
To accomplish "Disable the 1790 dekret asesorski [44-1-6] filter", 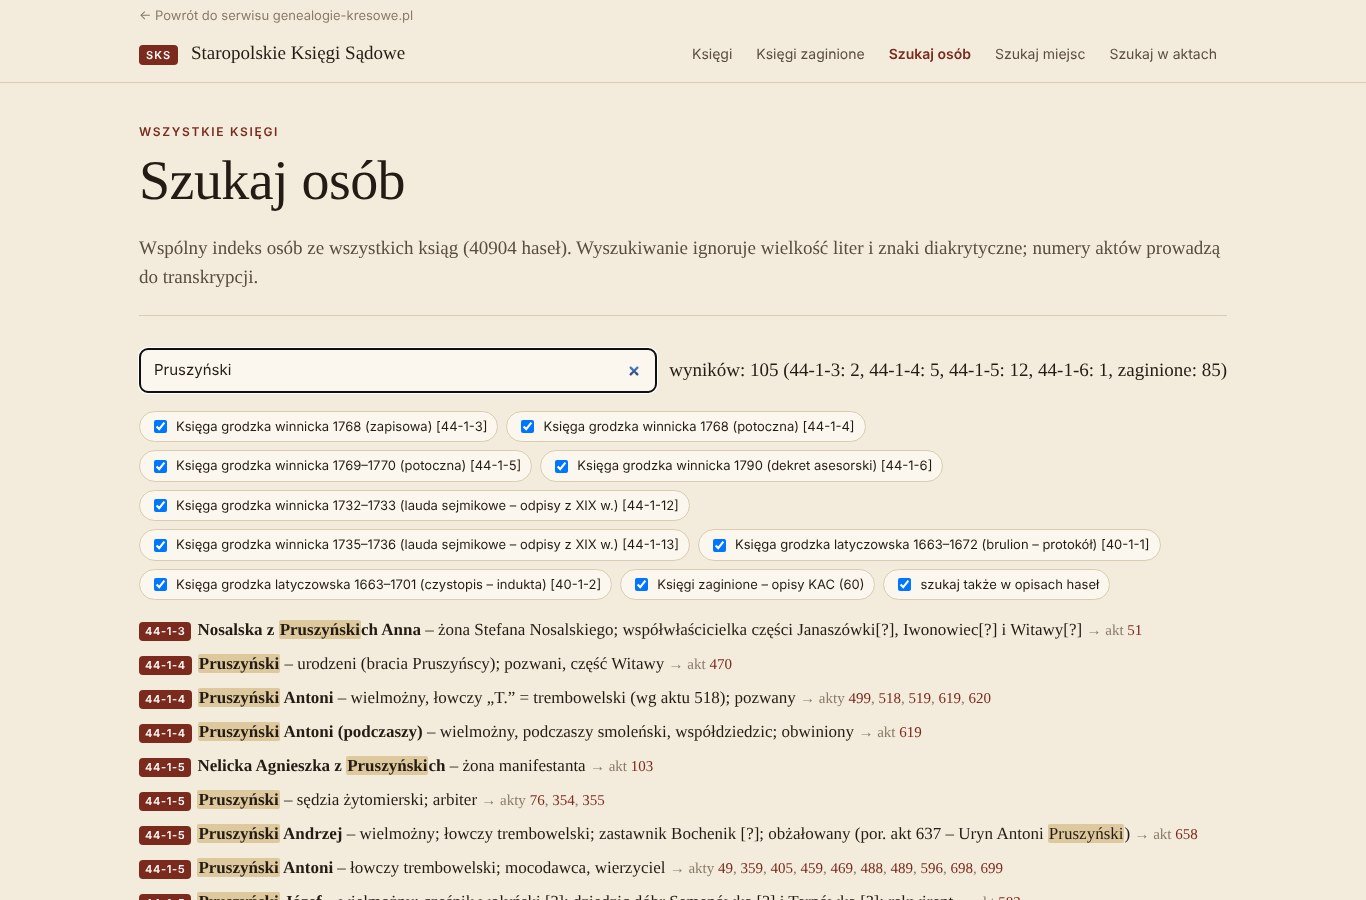I will coord(561,466).
